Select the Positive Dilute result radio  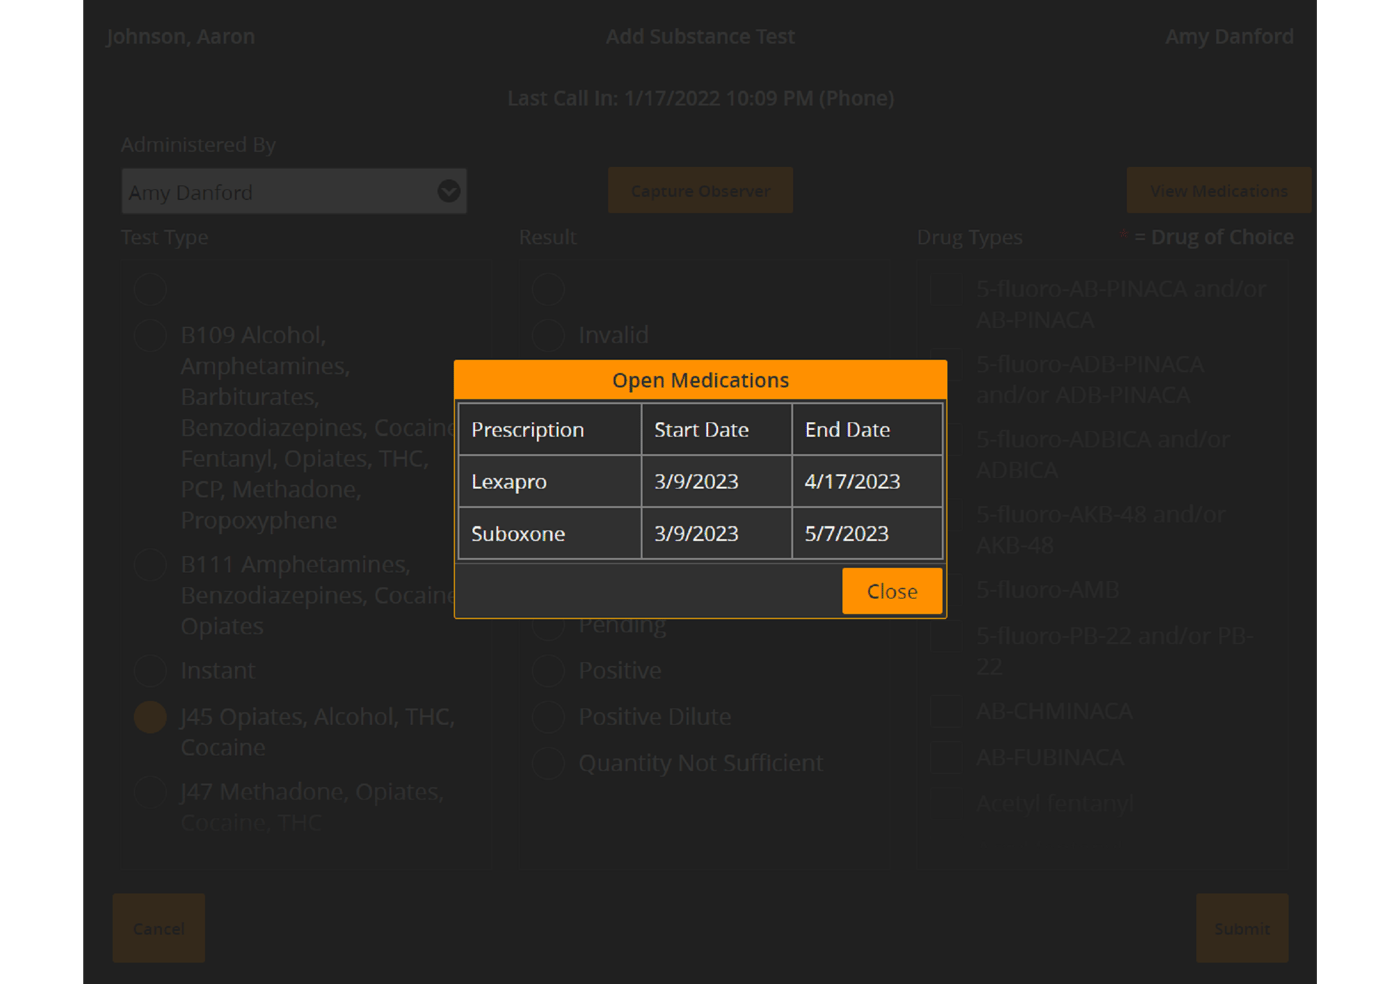pos(548,717)
